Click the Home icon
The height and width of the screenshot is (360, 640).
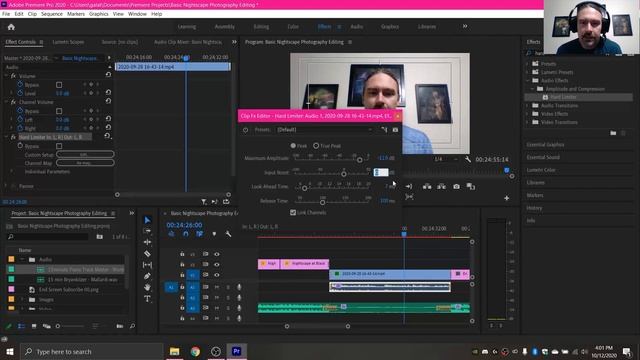pos(11,27)
